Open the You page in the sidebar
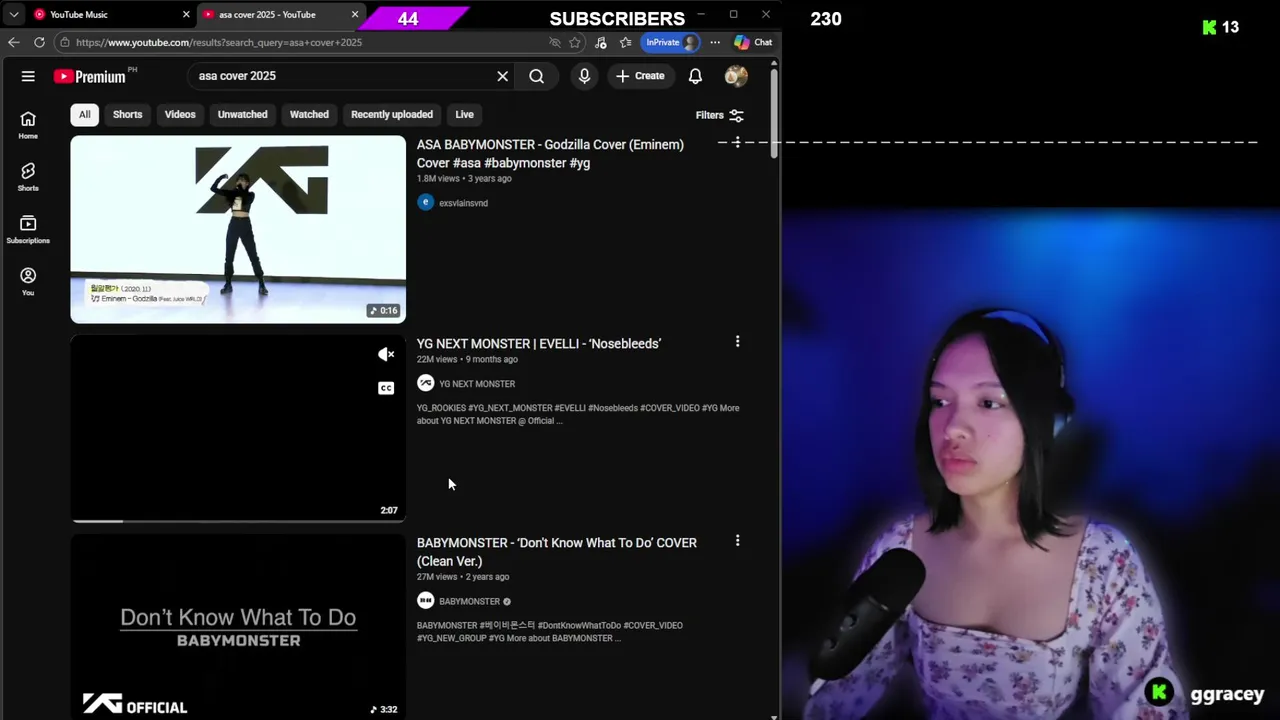This screenshot has height=720, width=1280. pyautogui.click(x=28, y=281)
